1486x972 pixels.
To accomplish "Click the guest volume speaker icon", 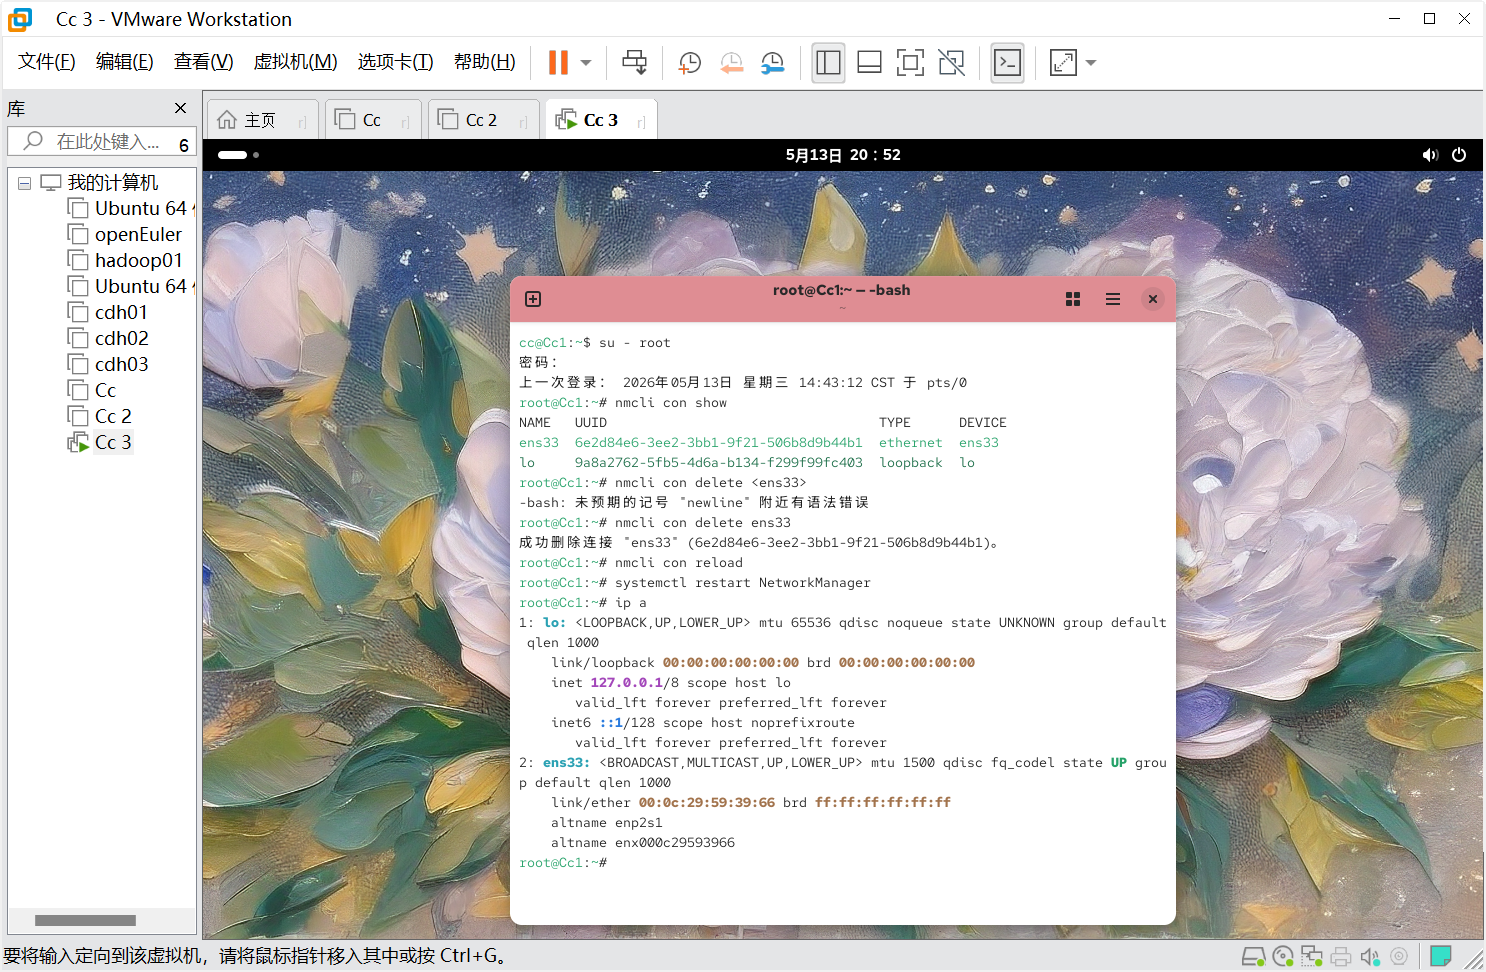I will click(1430, 155).
